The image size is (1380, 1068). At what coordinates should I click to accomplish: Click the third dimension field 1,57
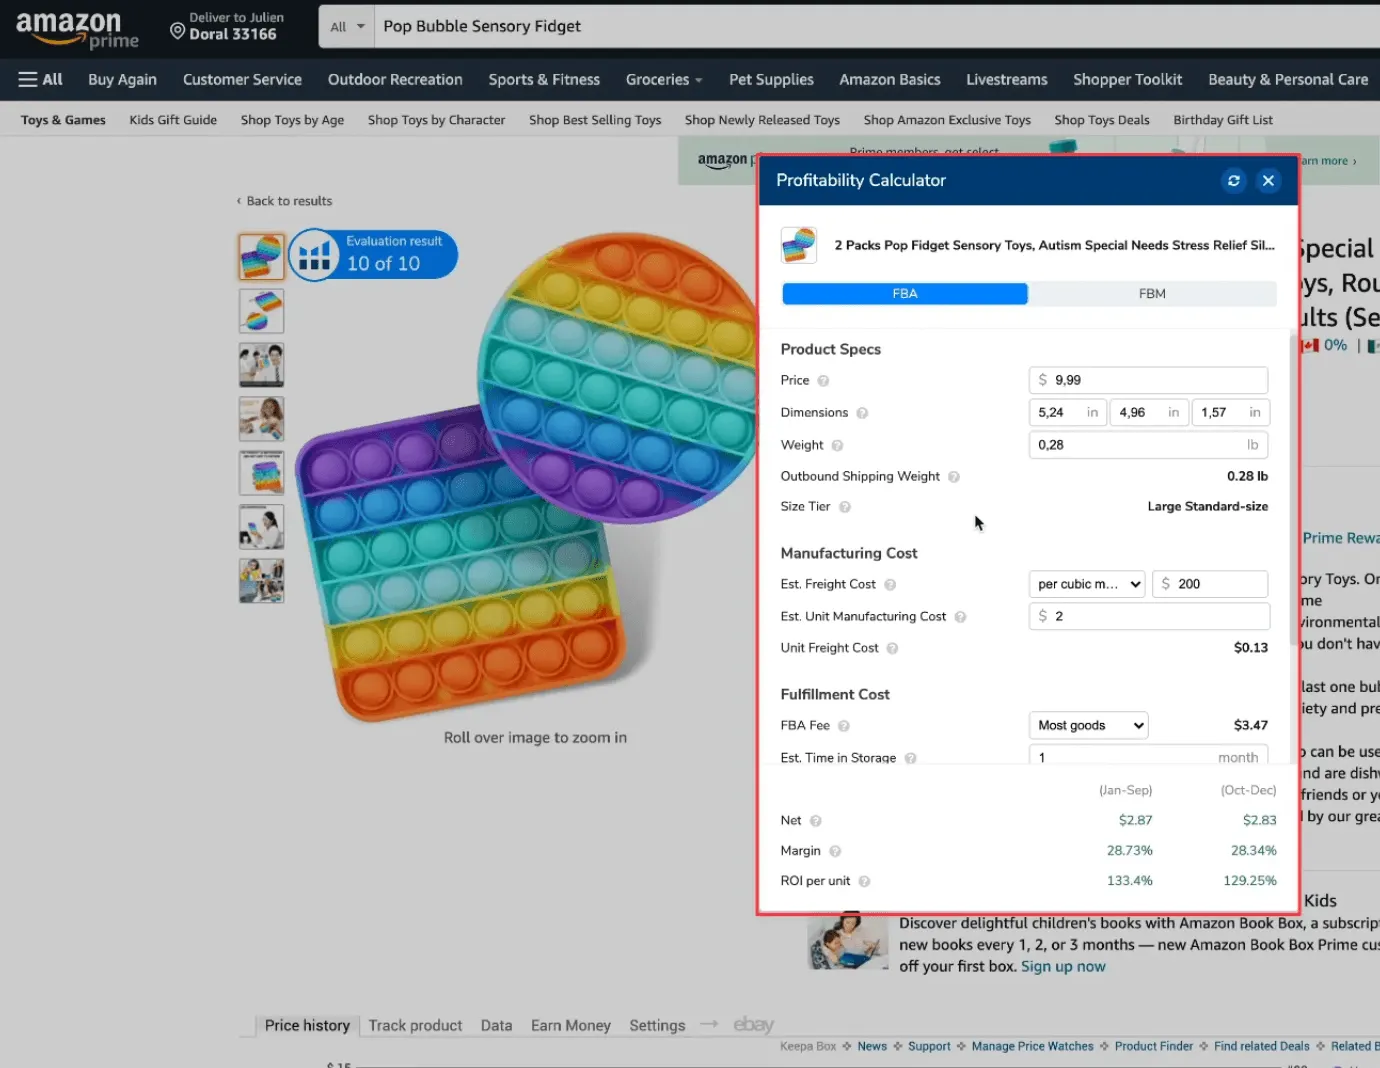click(1230, 412)
